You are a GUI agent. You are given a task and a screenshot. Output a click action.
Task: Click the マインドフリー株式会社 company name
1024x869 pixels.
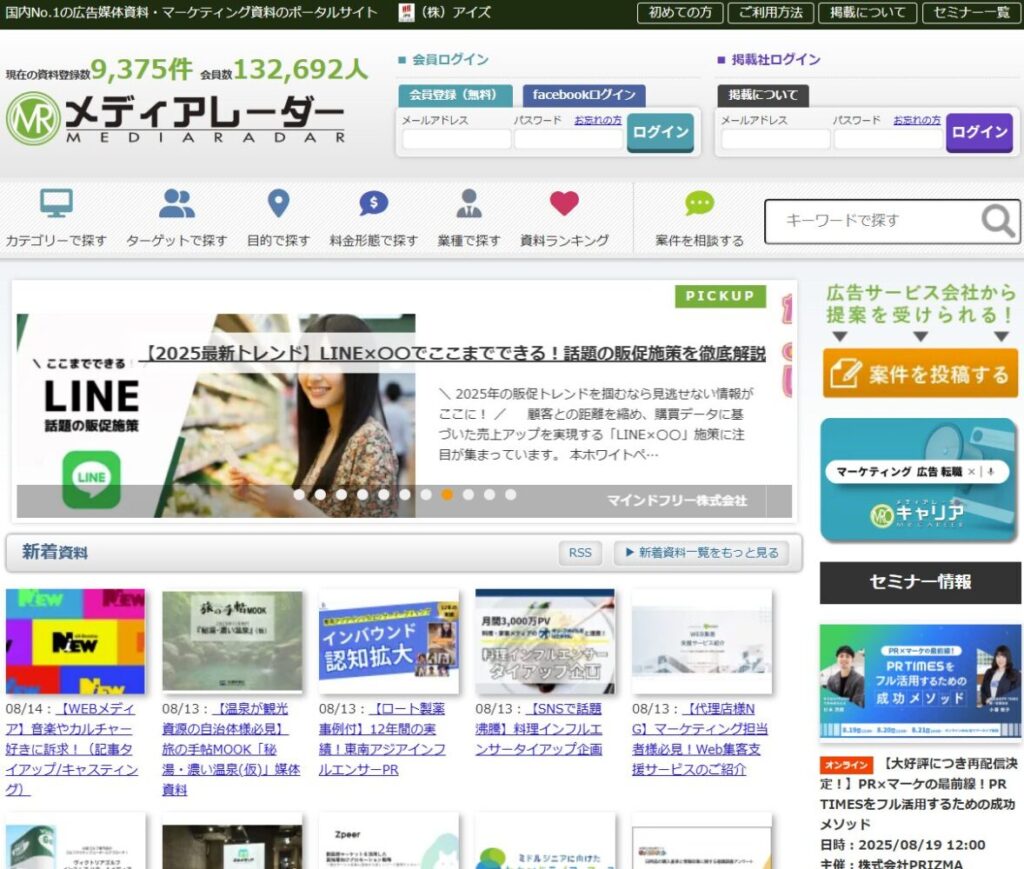click(677, 501)
